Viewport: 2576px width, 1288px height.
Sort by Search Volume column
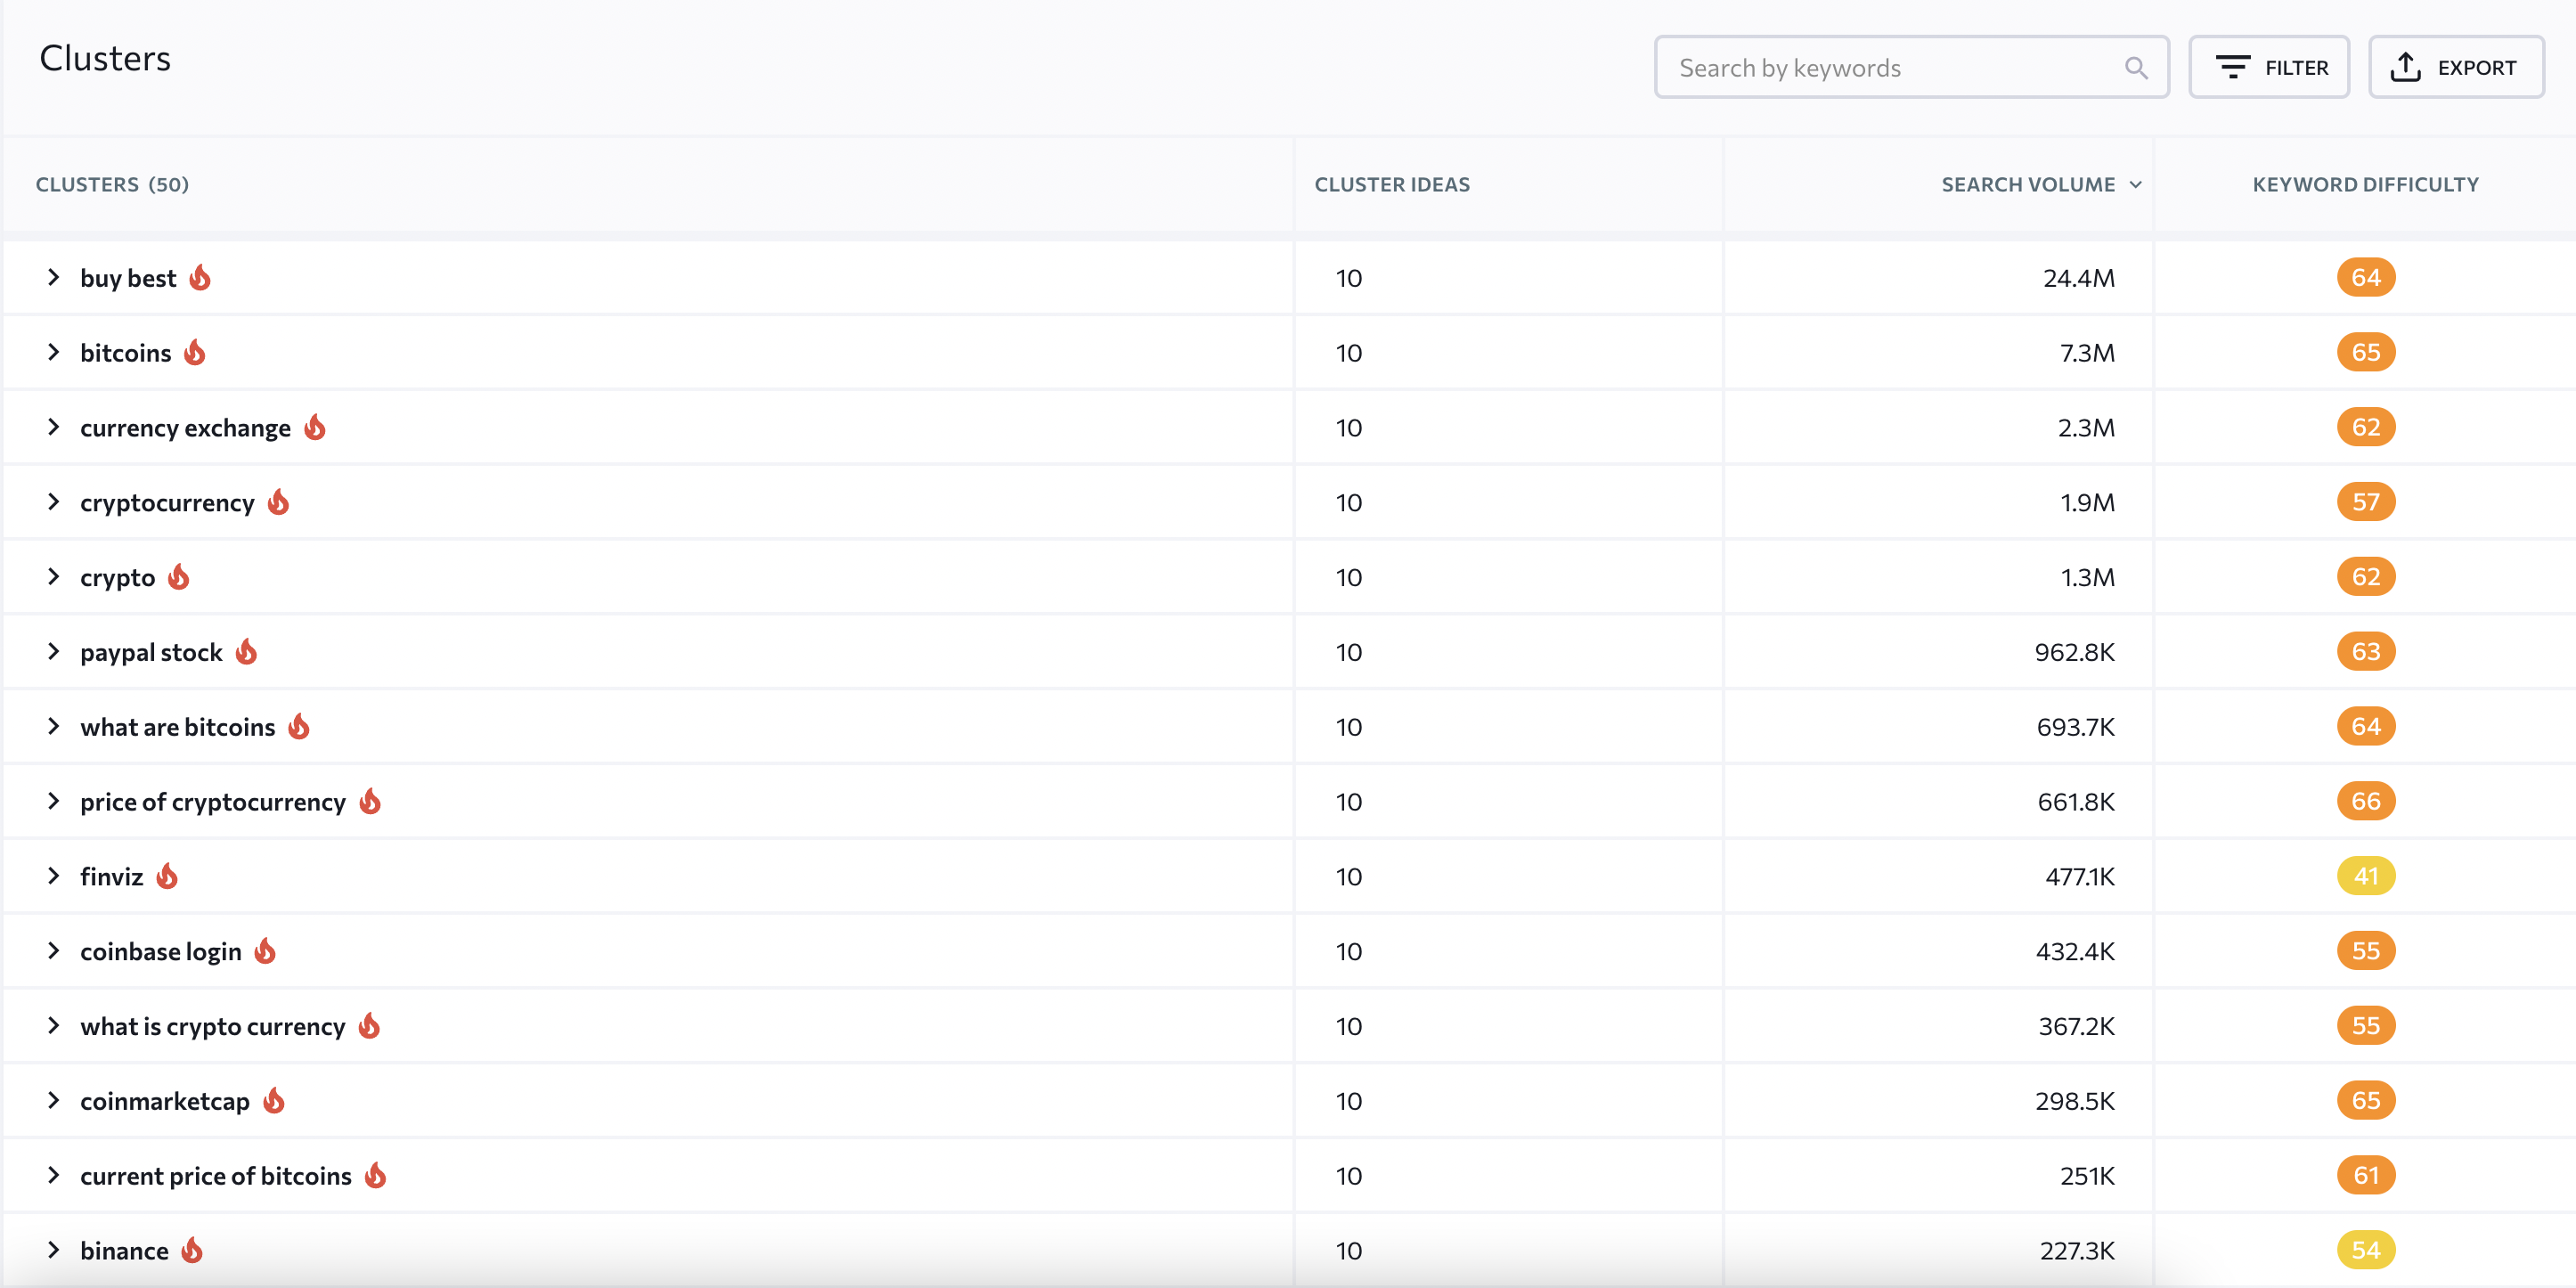coord(2041,184)
